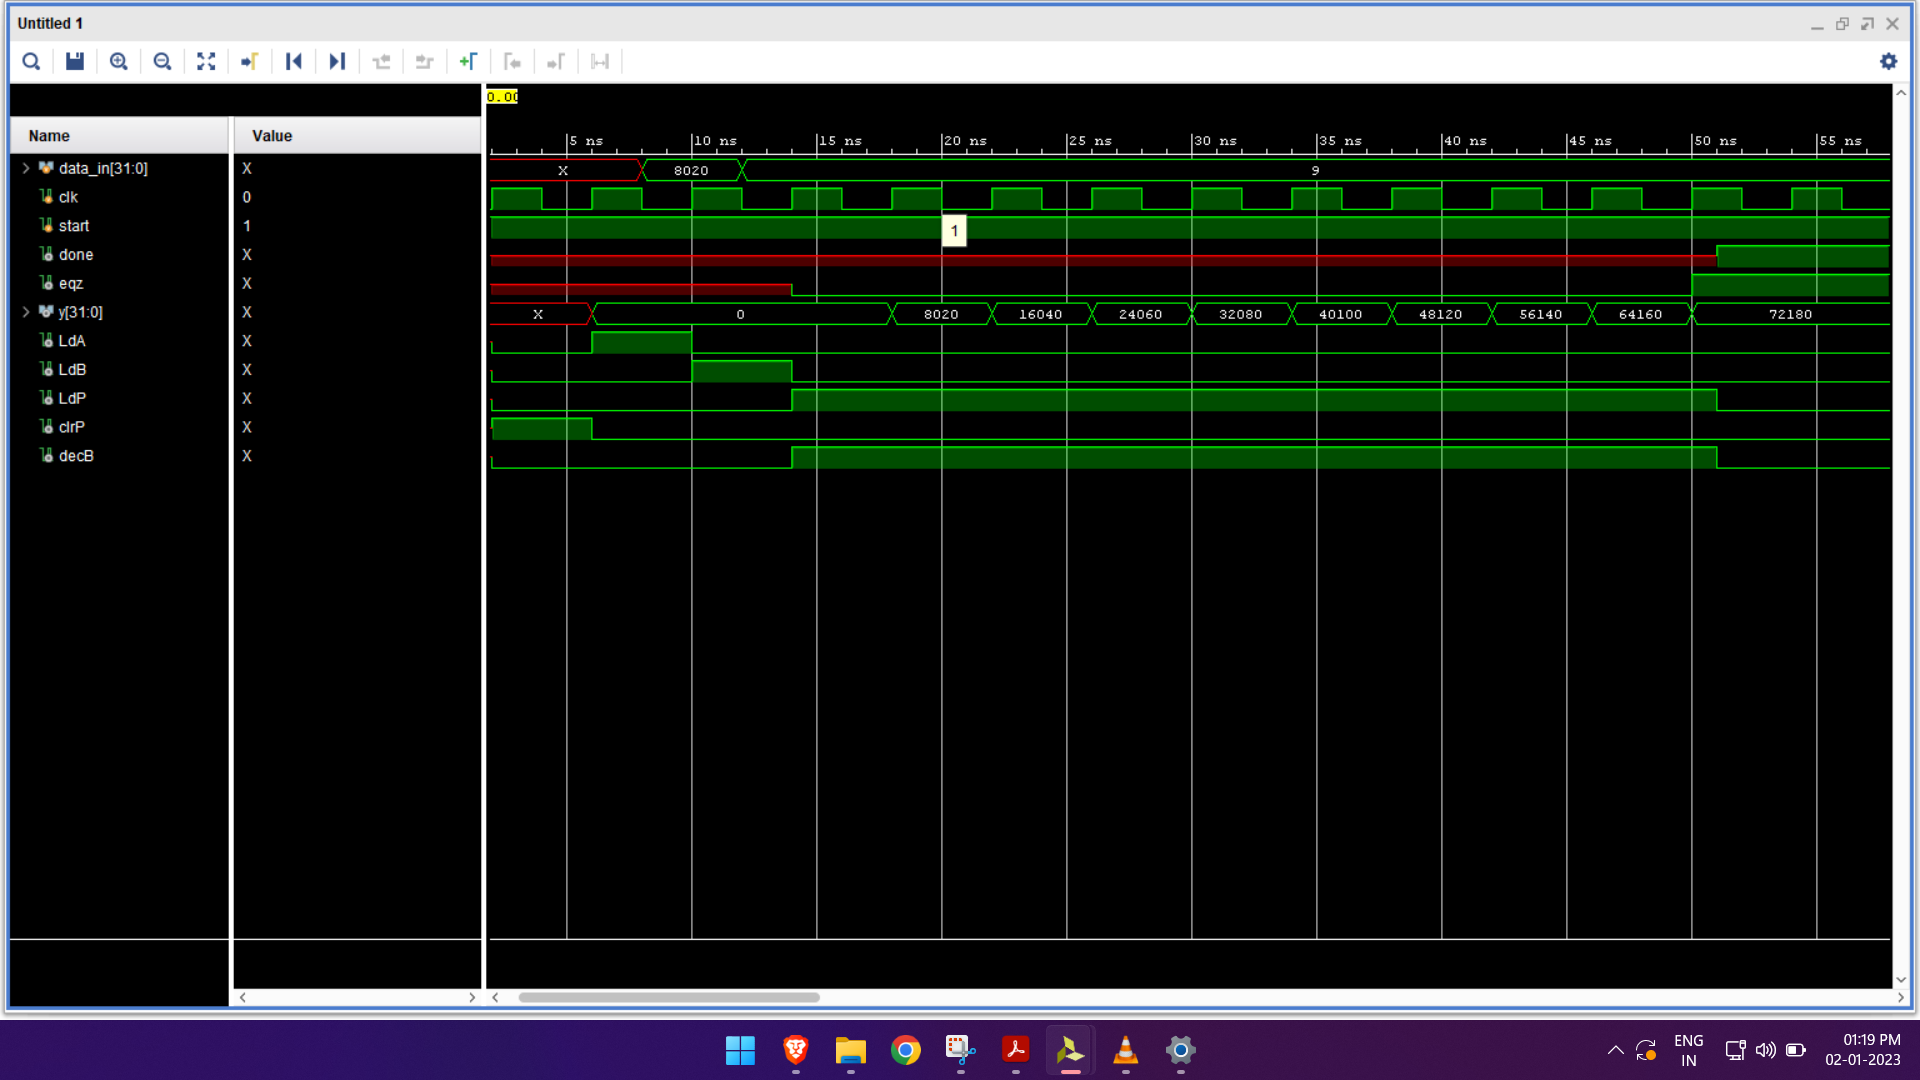Click the Add Marker icon
Screen dimensions: 1920x1080
(x=468, y=62)
